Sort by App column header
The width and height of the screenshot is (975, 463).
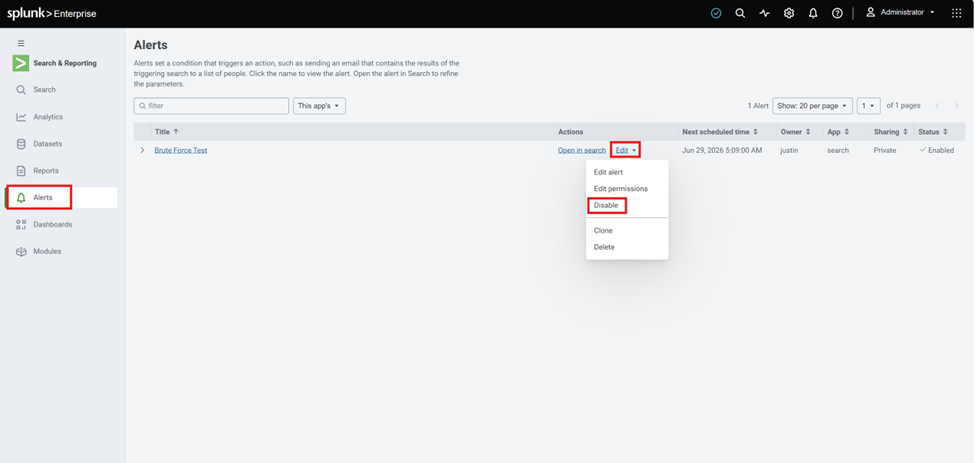tap(838, 132)
